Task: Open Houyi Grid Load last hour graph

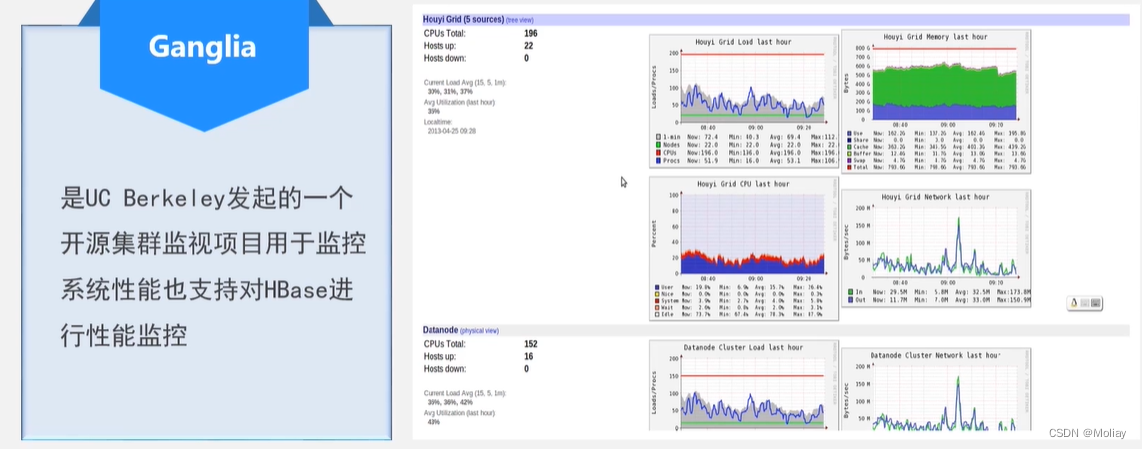Action: pos(744,102)
